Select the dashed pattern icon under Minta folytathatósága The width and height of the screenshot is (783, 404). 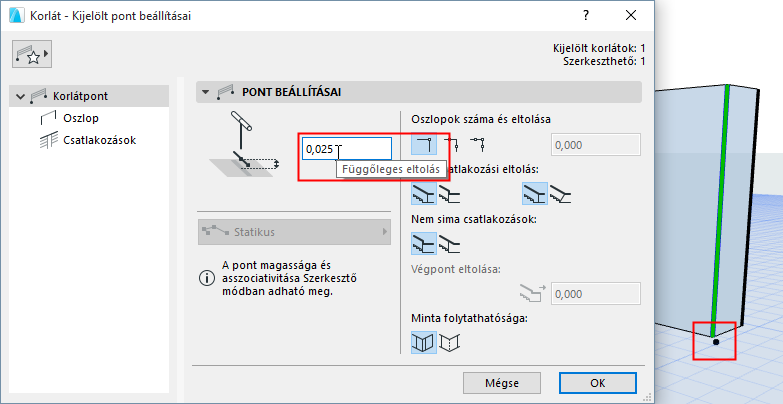449,342
